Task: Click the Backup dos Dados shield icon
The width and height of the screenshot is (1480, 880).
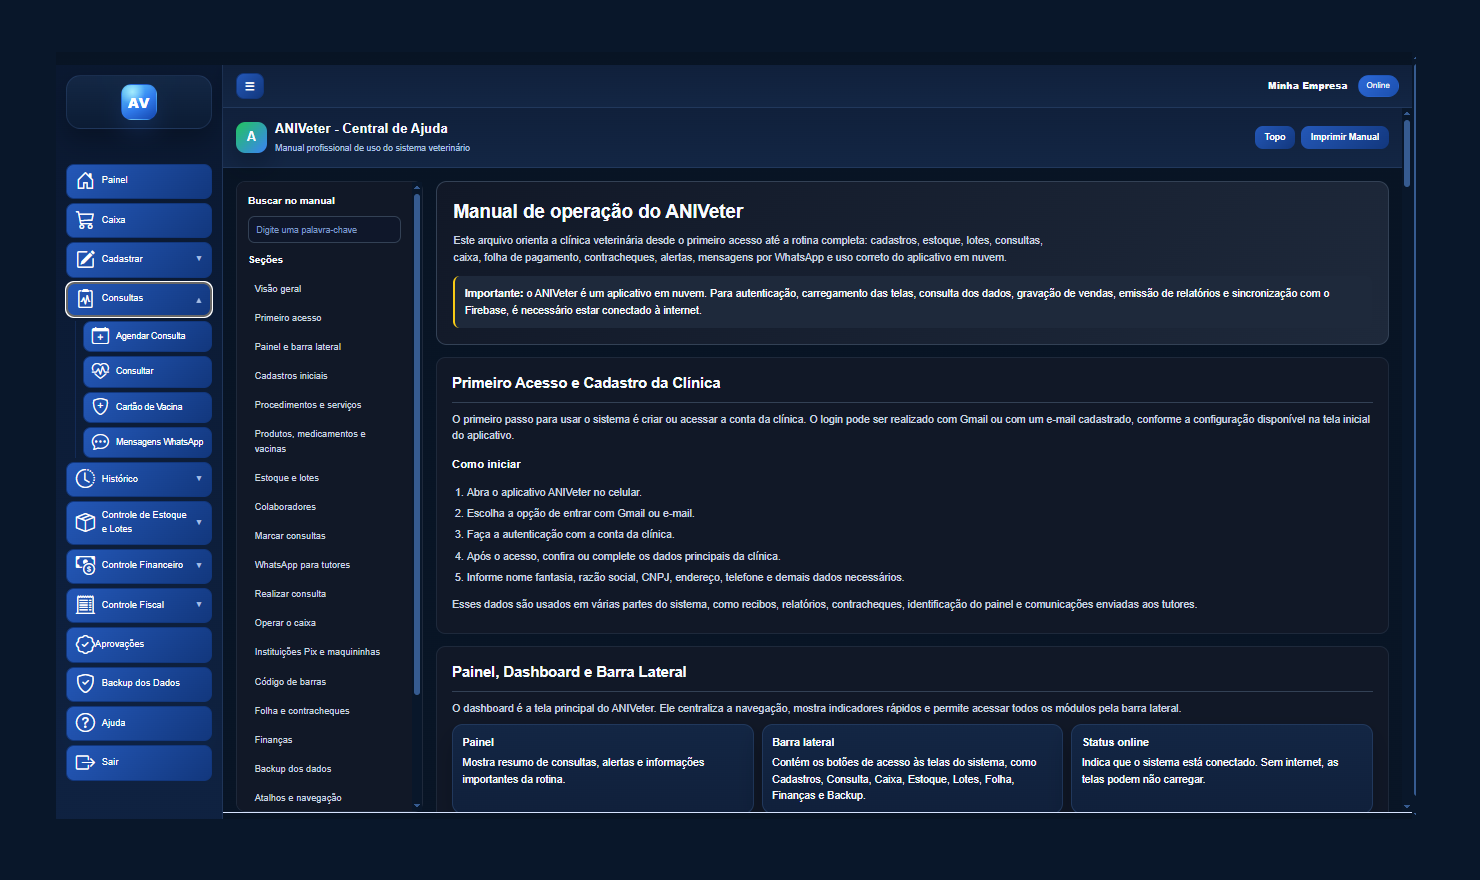Action: point(85,683)
